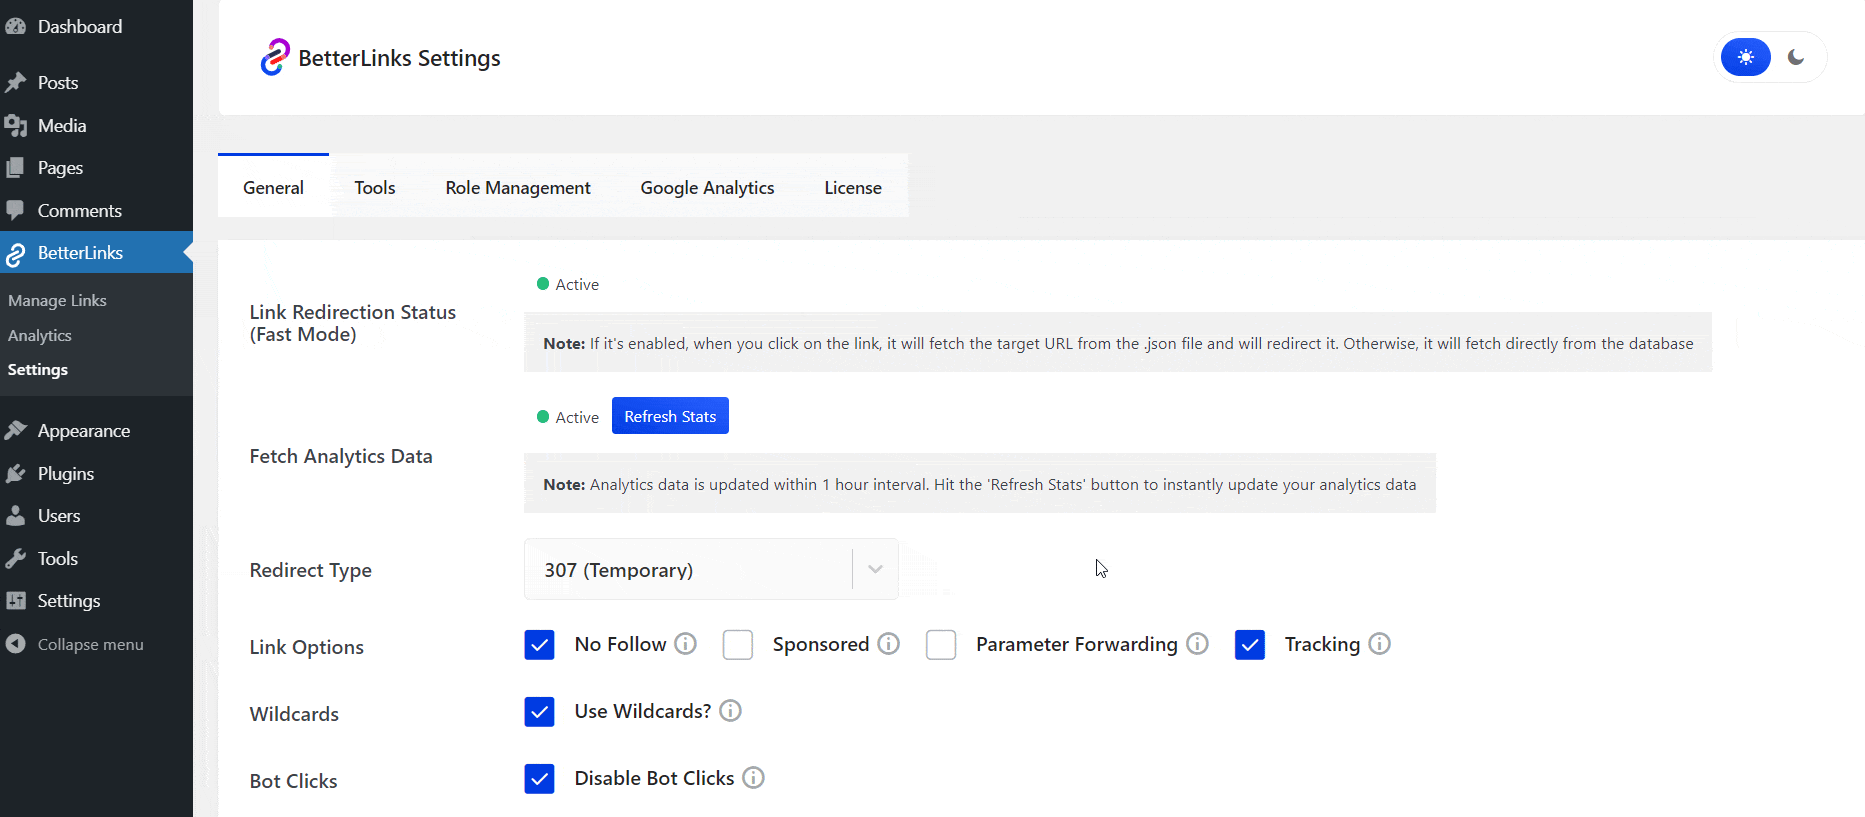Click the info icon next to Sponsored

(889, 644)
